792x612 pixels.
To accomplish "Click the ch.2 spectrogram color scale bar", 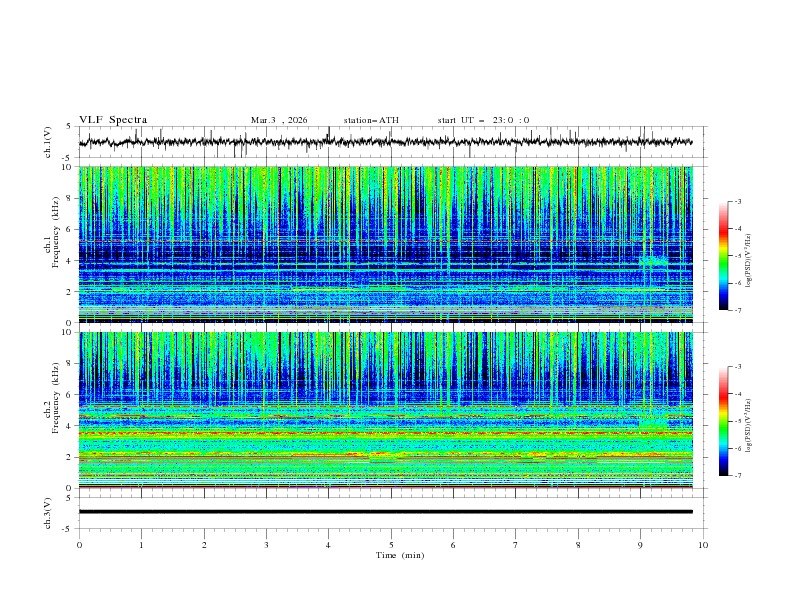I will 724,421.
